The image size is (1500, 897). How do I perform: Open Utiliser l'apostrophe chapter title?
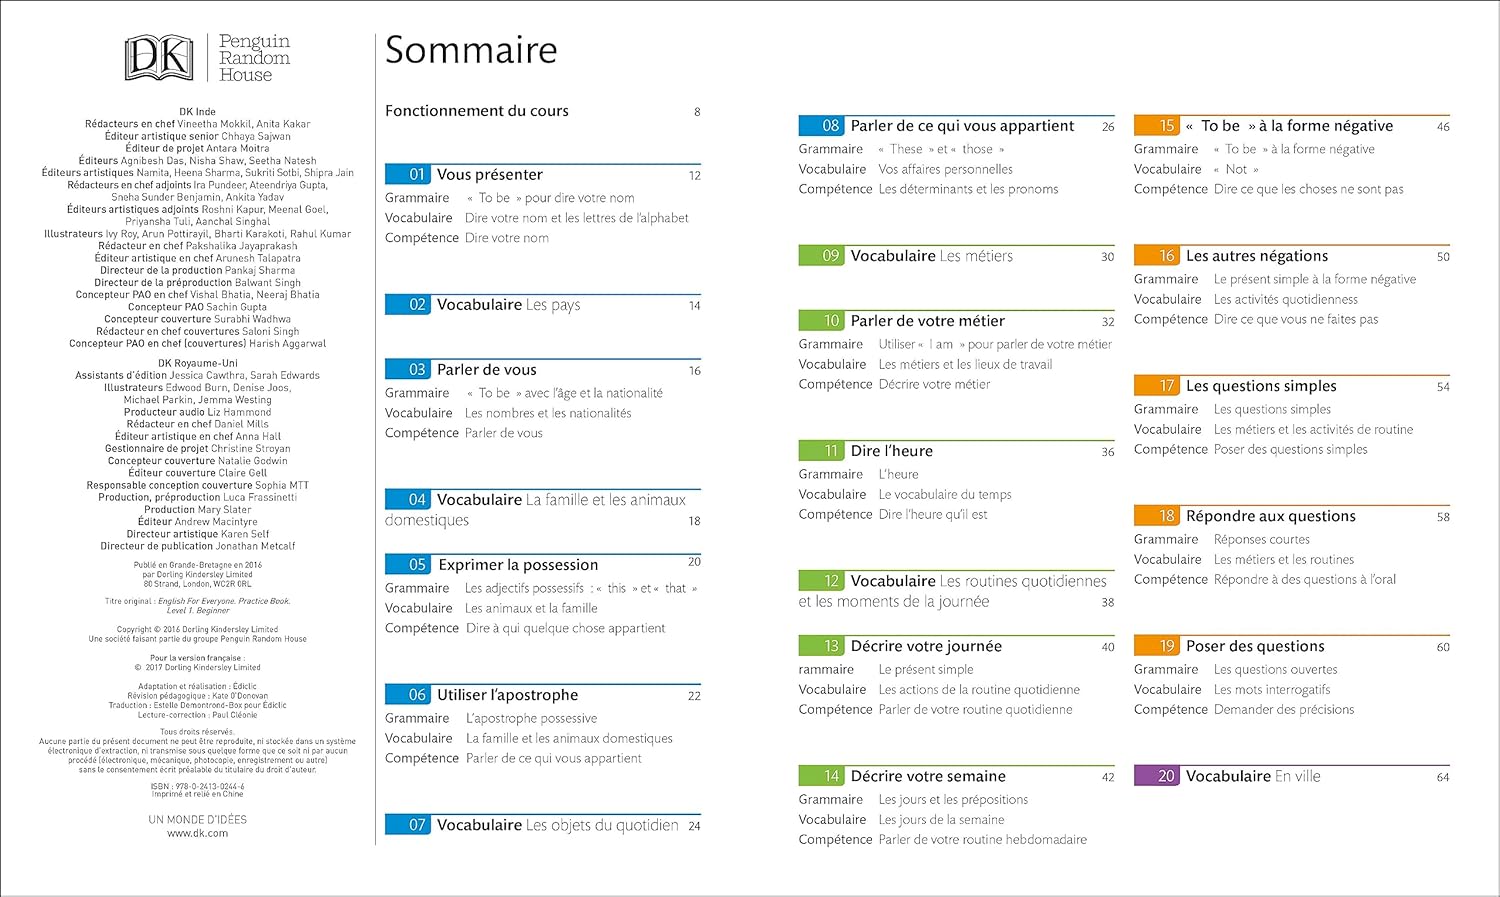pos(508,695)
